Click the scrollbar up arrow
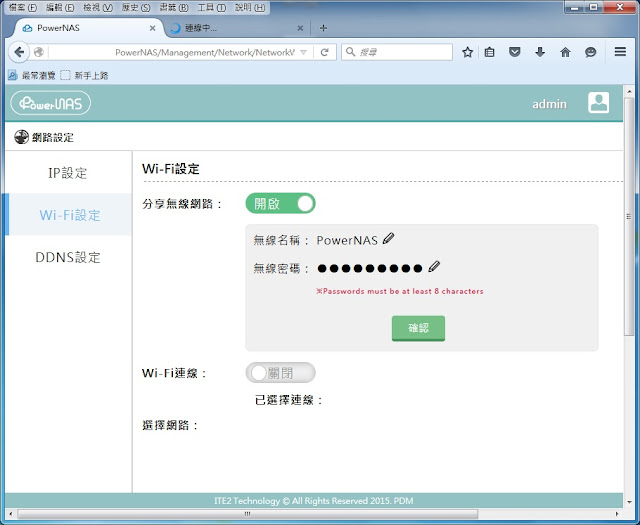This screenshot has width=640, height=525. [x=629, y=91]
